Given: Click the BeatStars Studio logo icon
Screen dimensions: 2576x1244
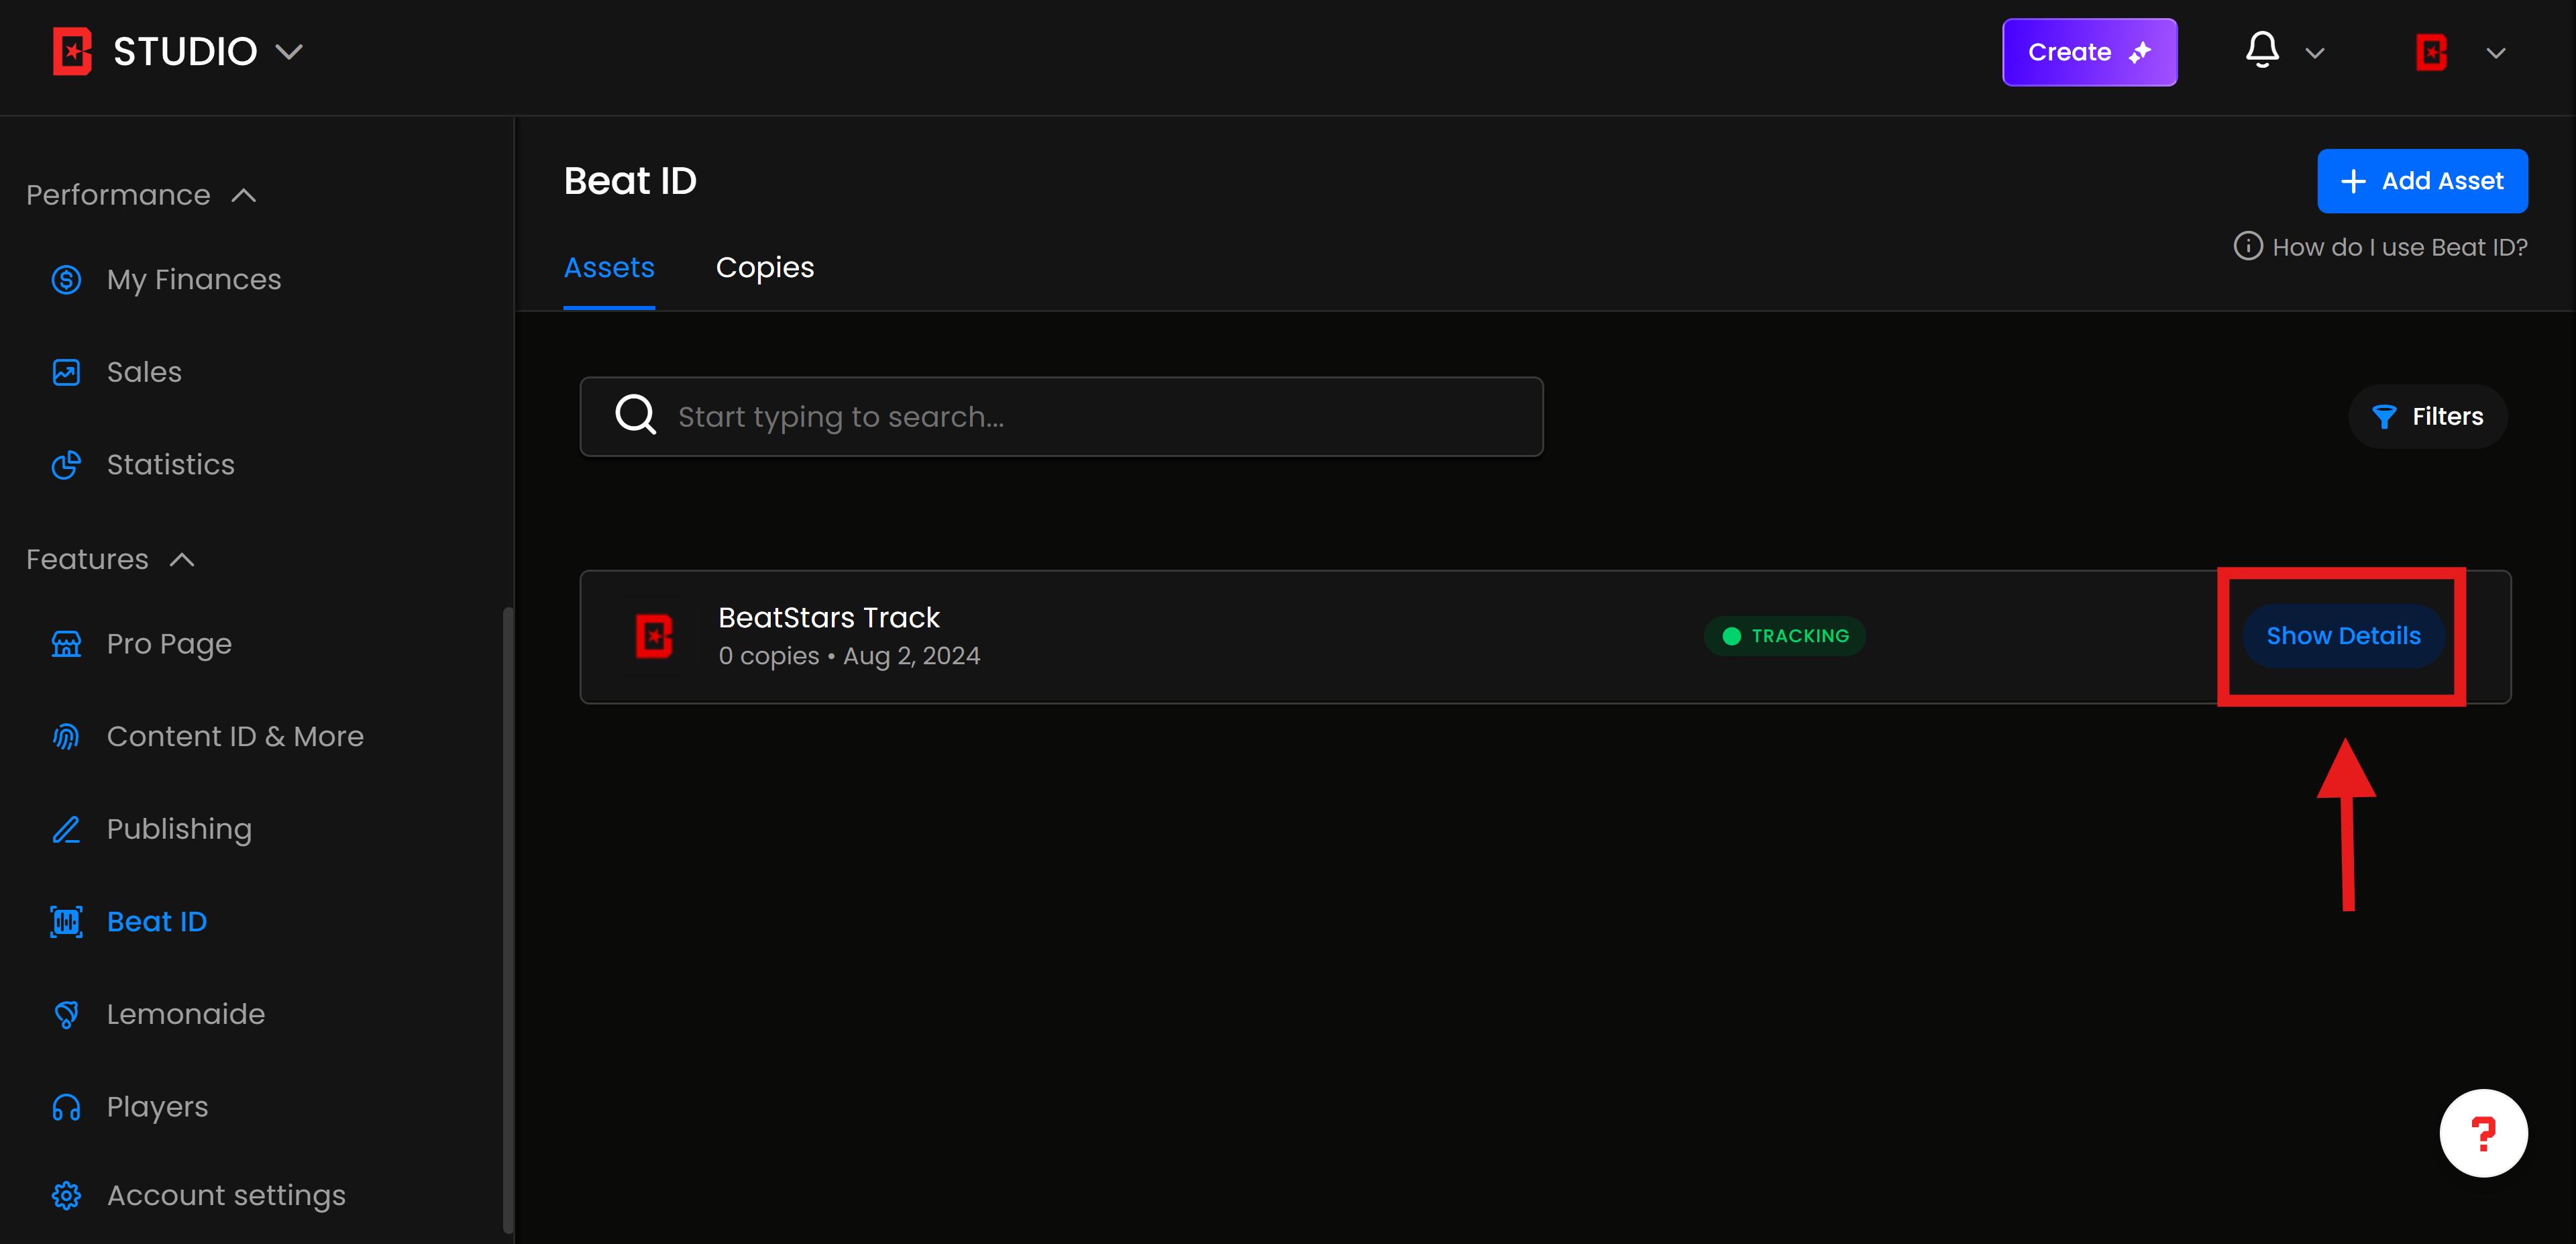Looking at the screenshot, I should 72,51.
